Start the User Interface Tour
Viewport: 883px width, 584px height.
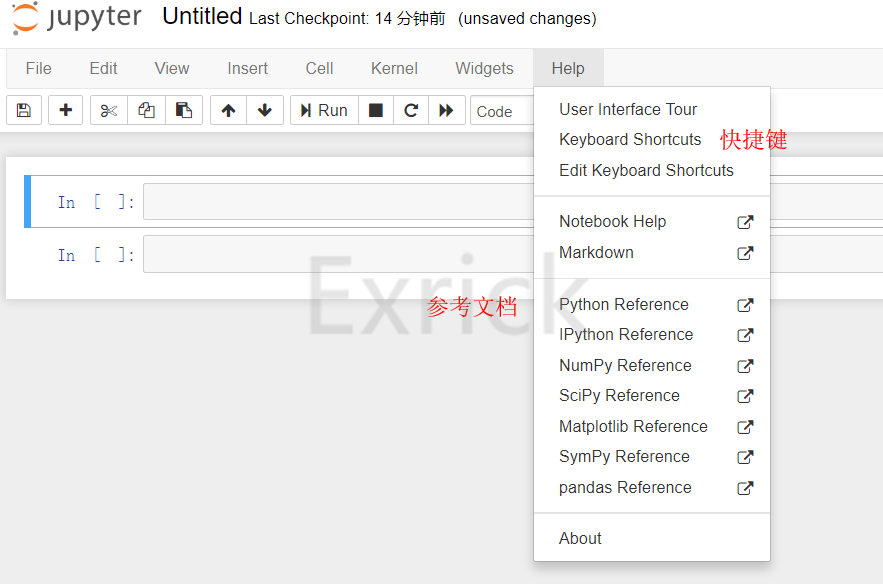[x=652, y=109]
